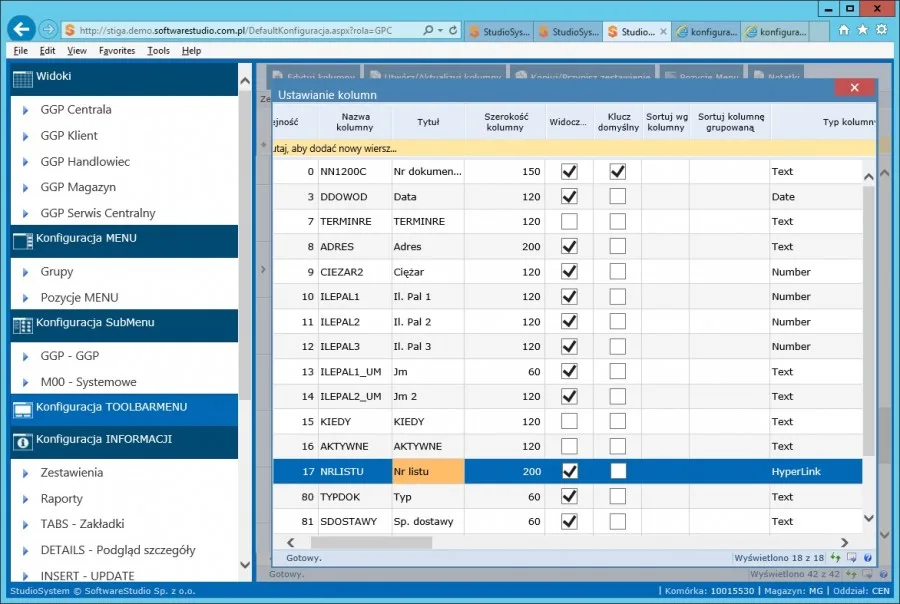Open the Favorites star icon
900x604 pixels.
pyautogui.click(x=862, y=30)
